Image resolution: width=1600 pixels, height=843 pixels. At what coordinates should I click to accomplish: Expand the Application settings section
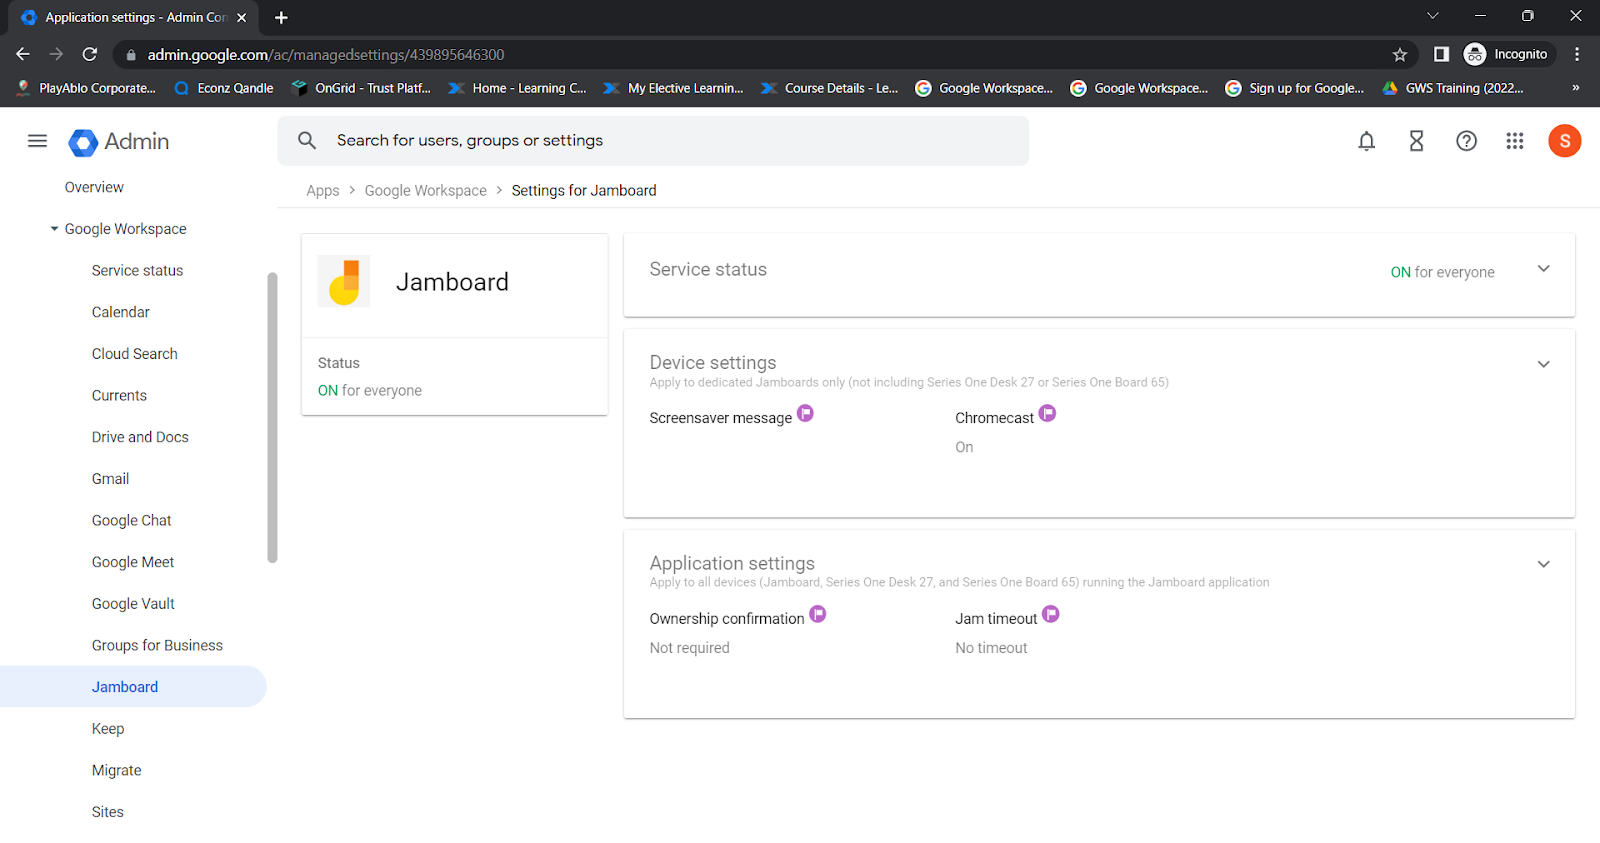pyautogui.click(x=1544, y=564)
